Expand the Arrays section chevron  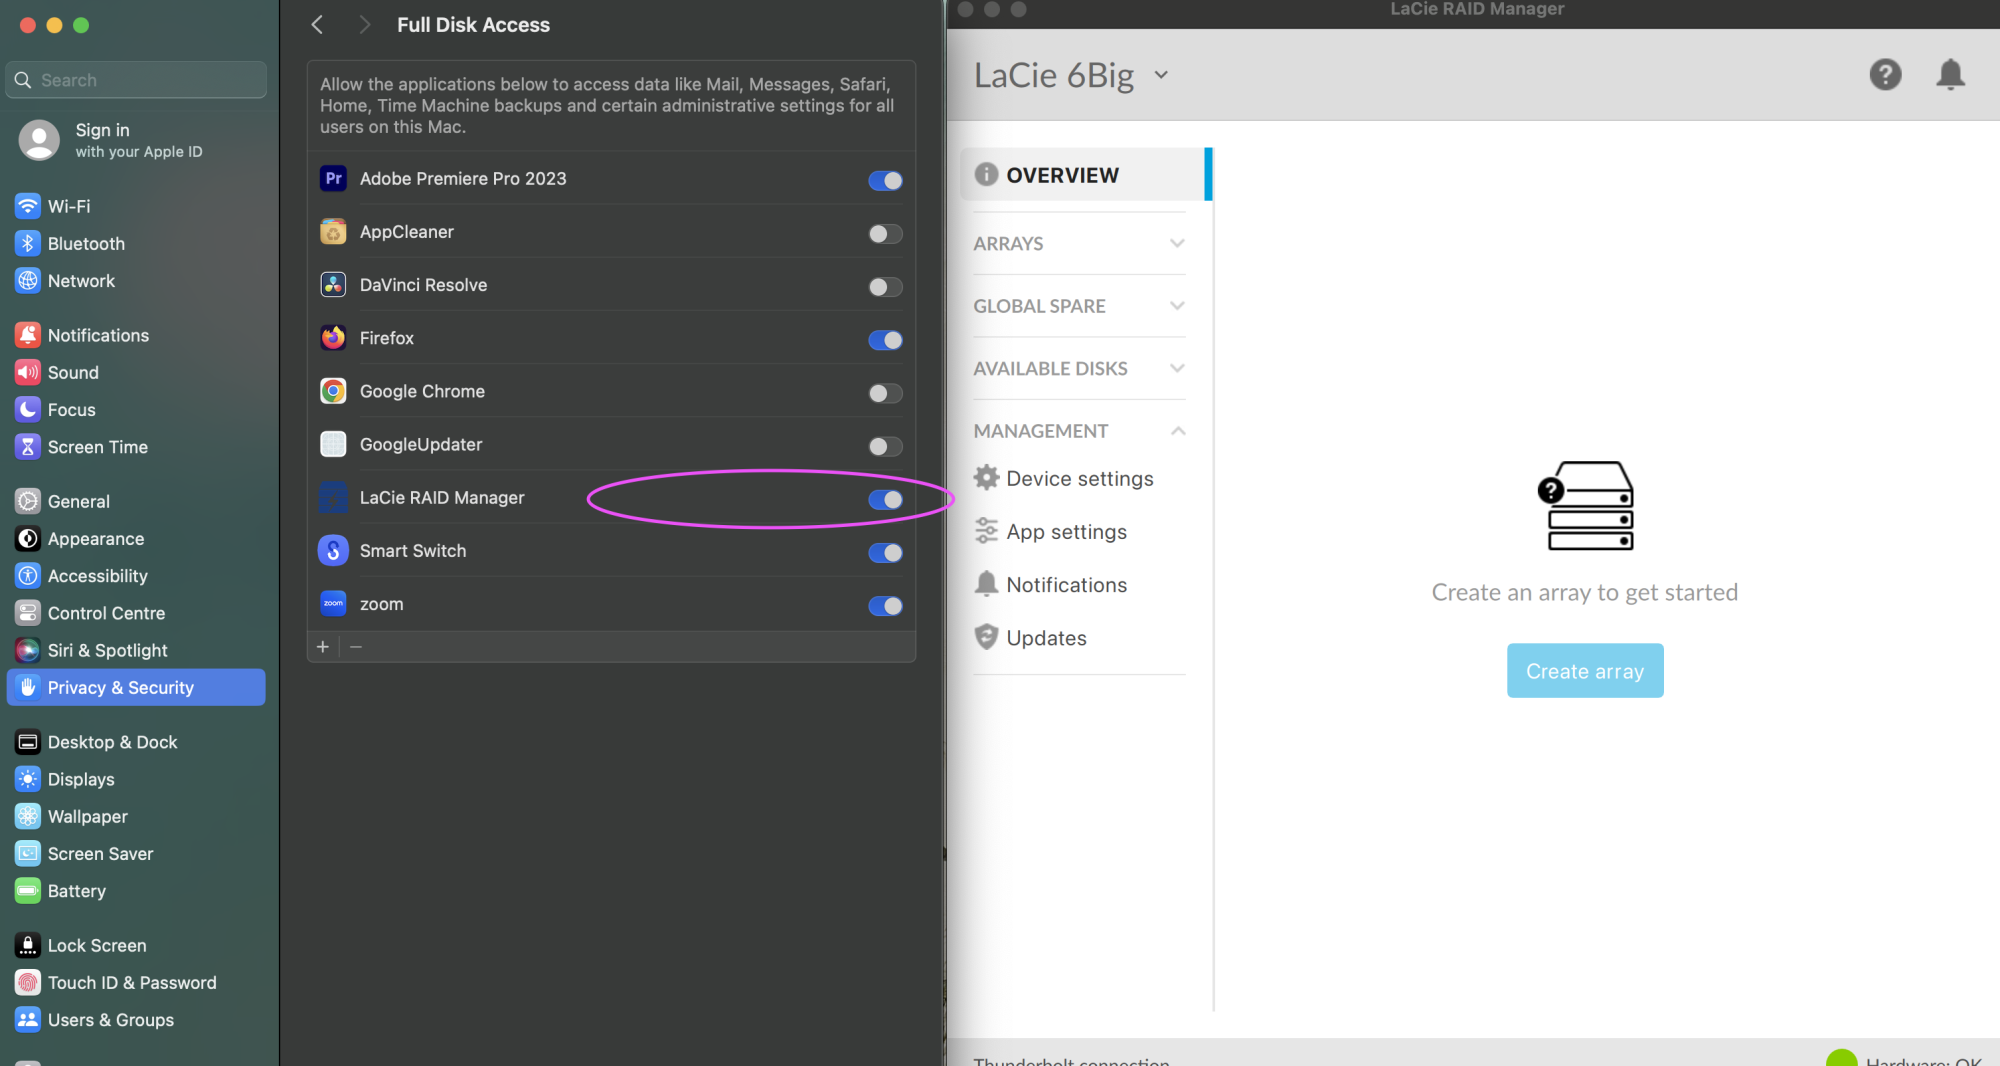[x=1177, y=243]
